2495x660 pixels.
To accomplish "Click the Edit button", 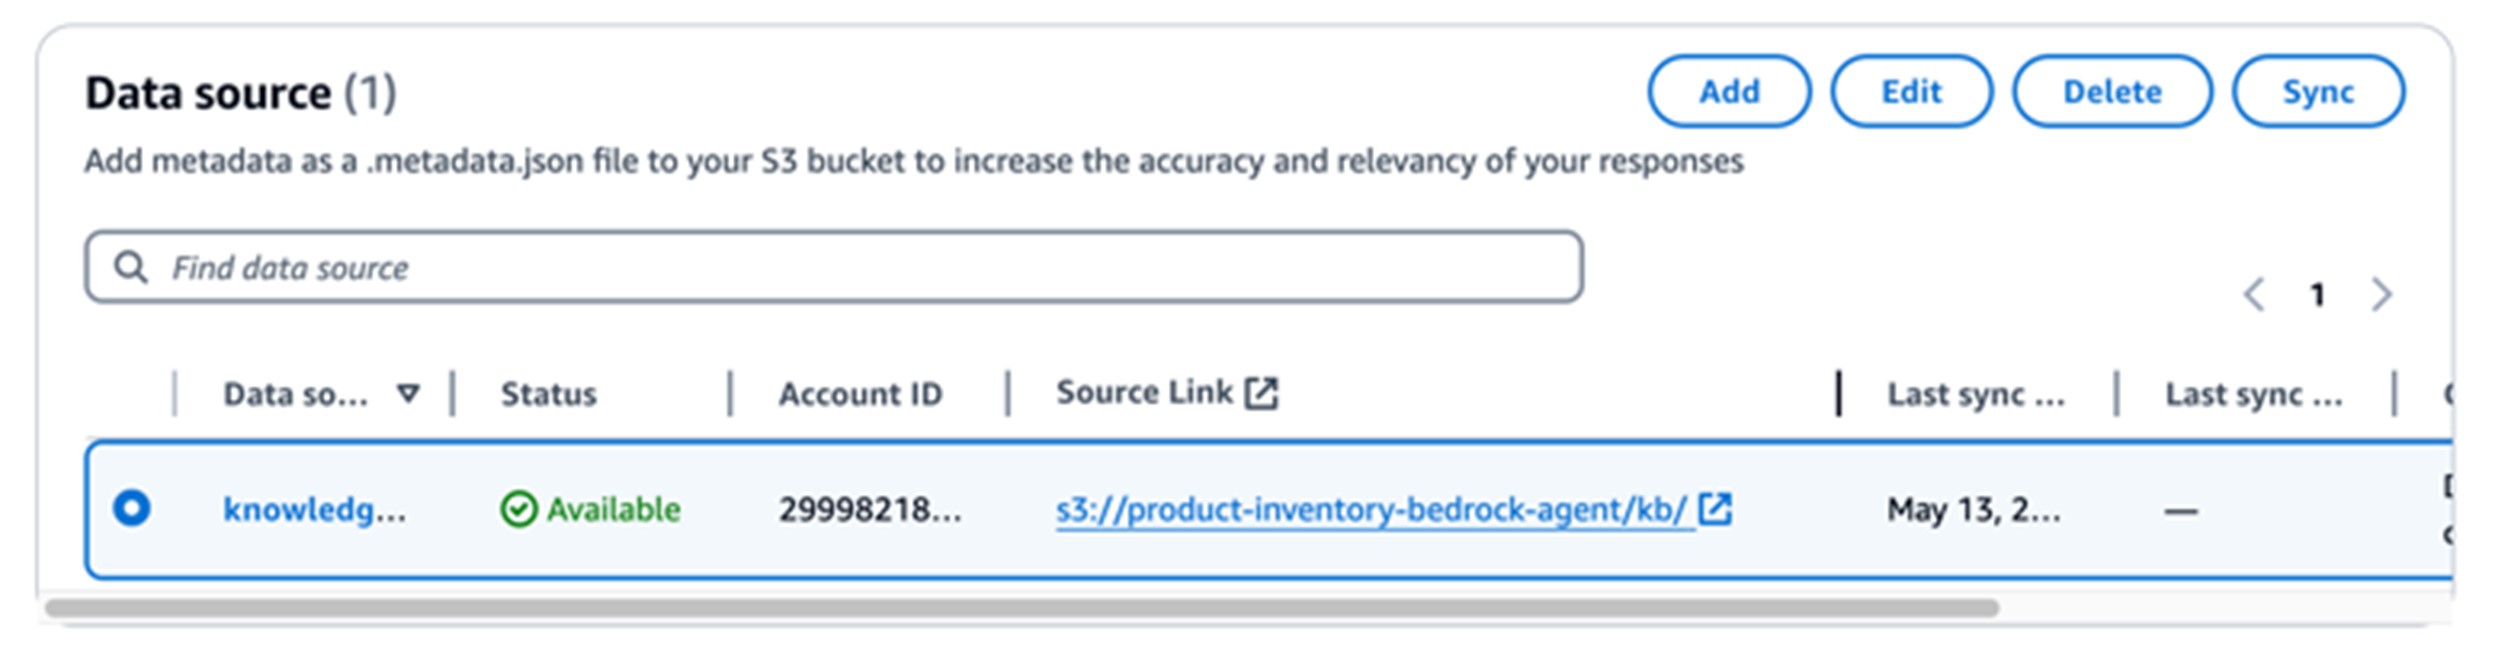I will pyautogui.click(x=1911, y=92).
